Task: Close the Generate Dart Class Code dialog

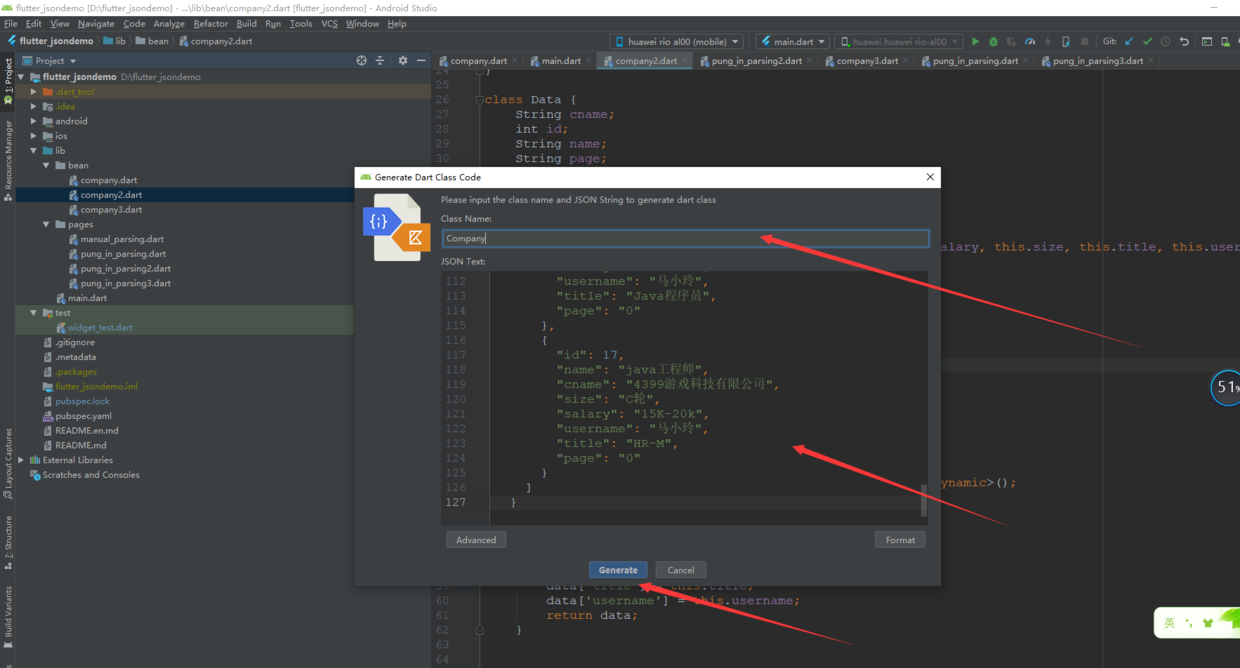Action: [930, 177]
